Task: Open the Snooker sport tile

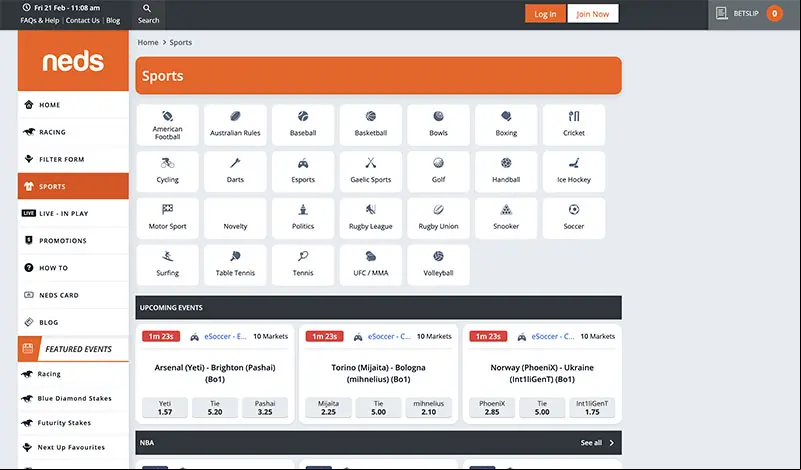Action: click(506, 218)
